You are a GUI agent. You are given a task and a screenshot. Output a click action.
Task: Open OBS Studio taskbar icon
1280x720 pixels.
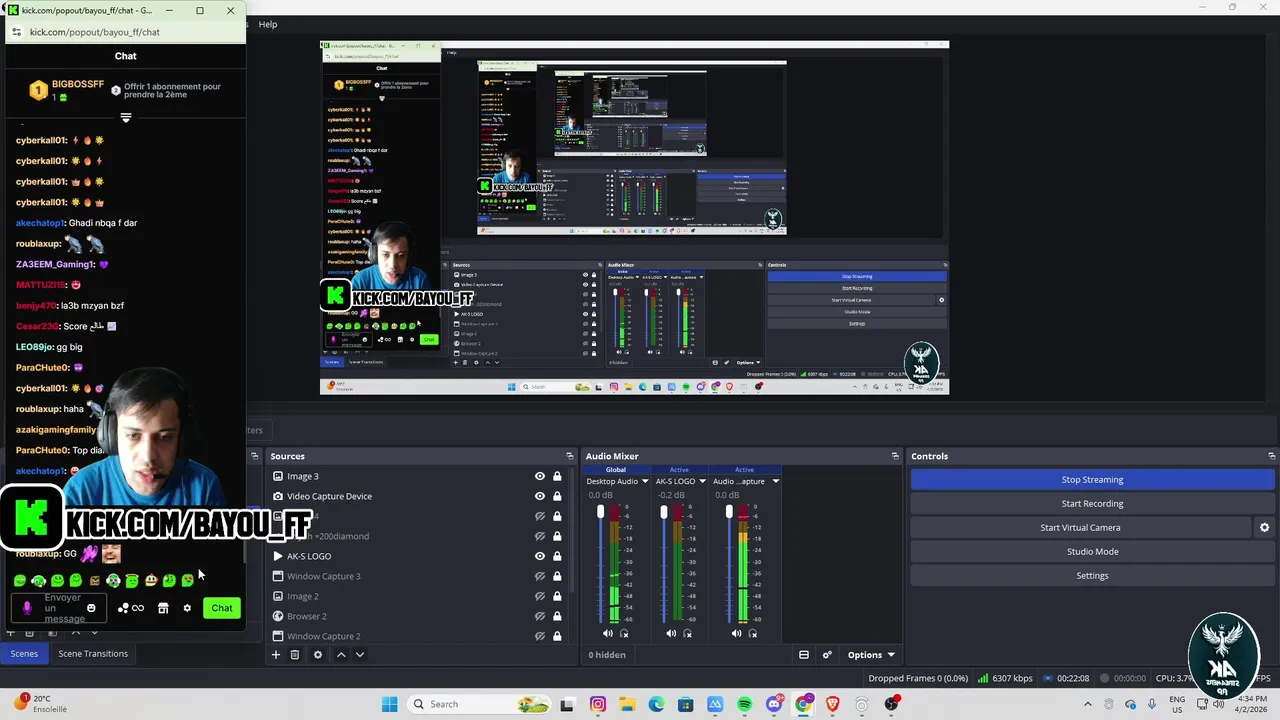891,704
